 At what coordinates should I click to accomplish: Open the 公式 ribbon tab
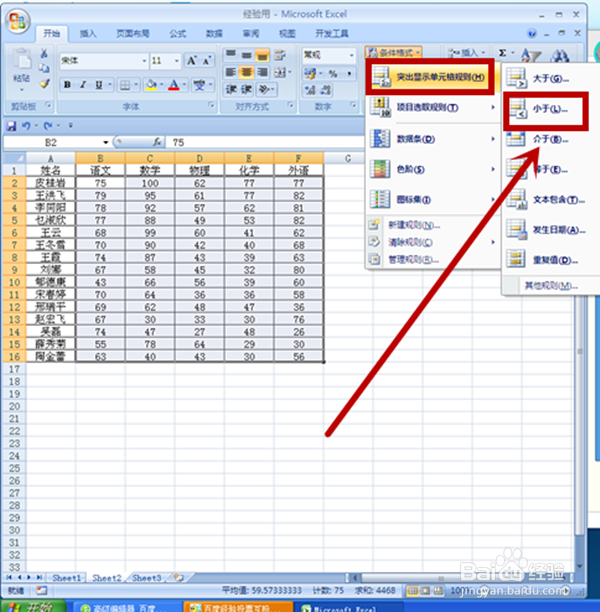pos(178,34)
